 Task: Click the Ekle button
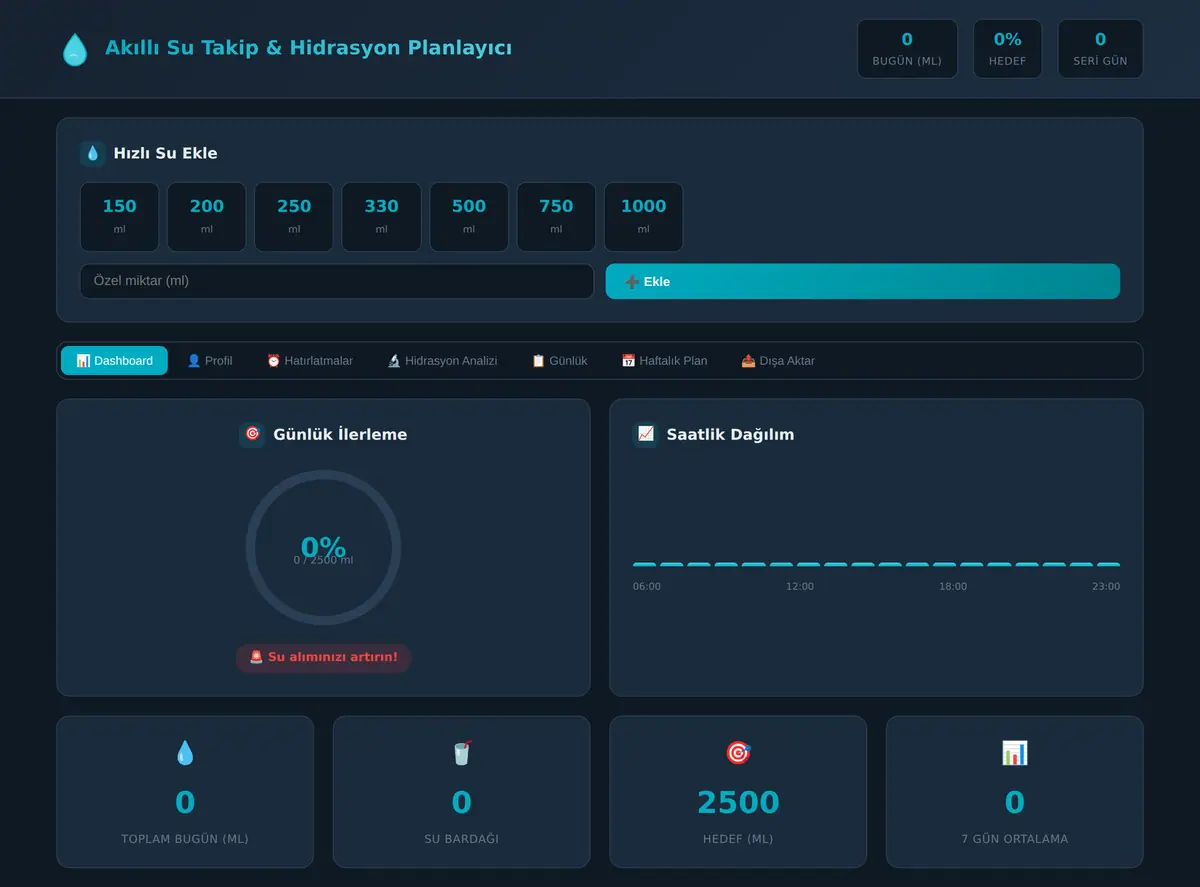pyautogui.click(x=863, y=281)
